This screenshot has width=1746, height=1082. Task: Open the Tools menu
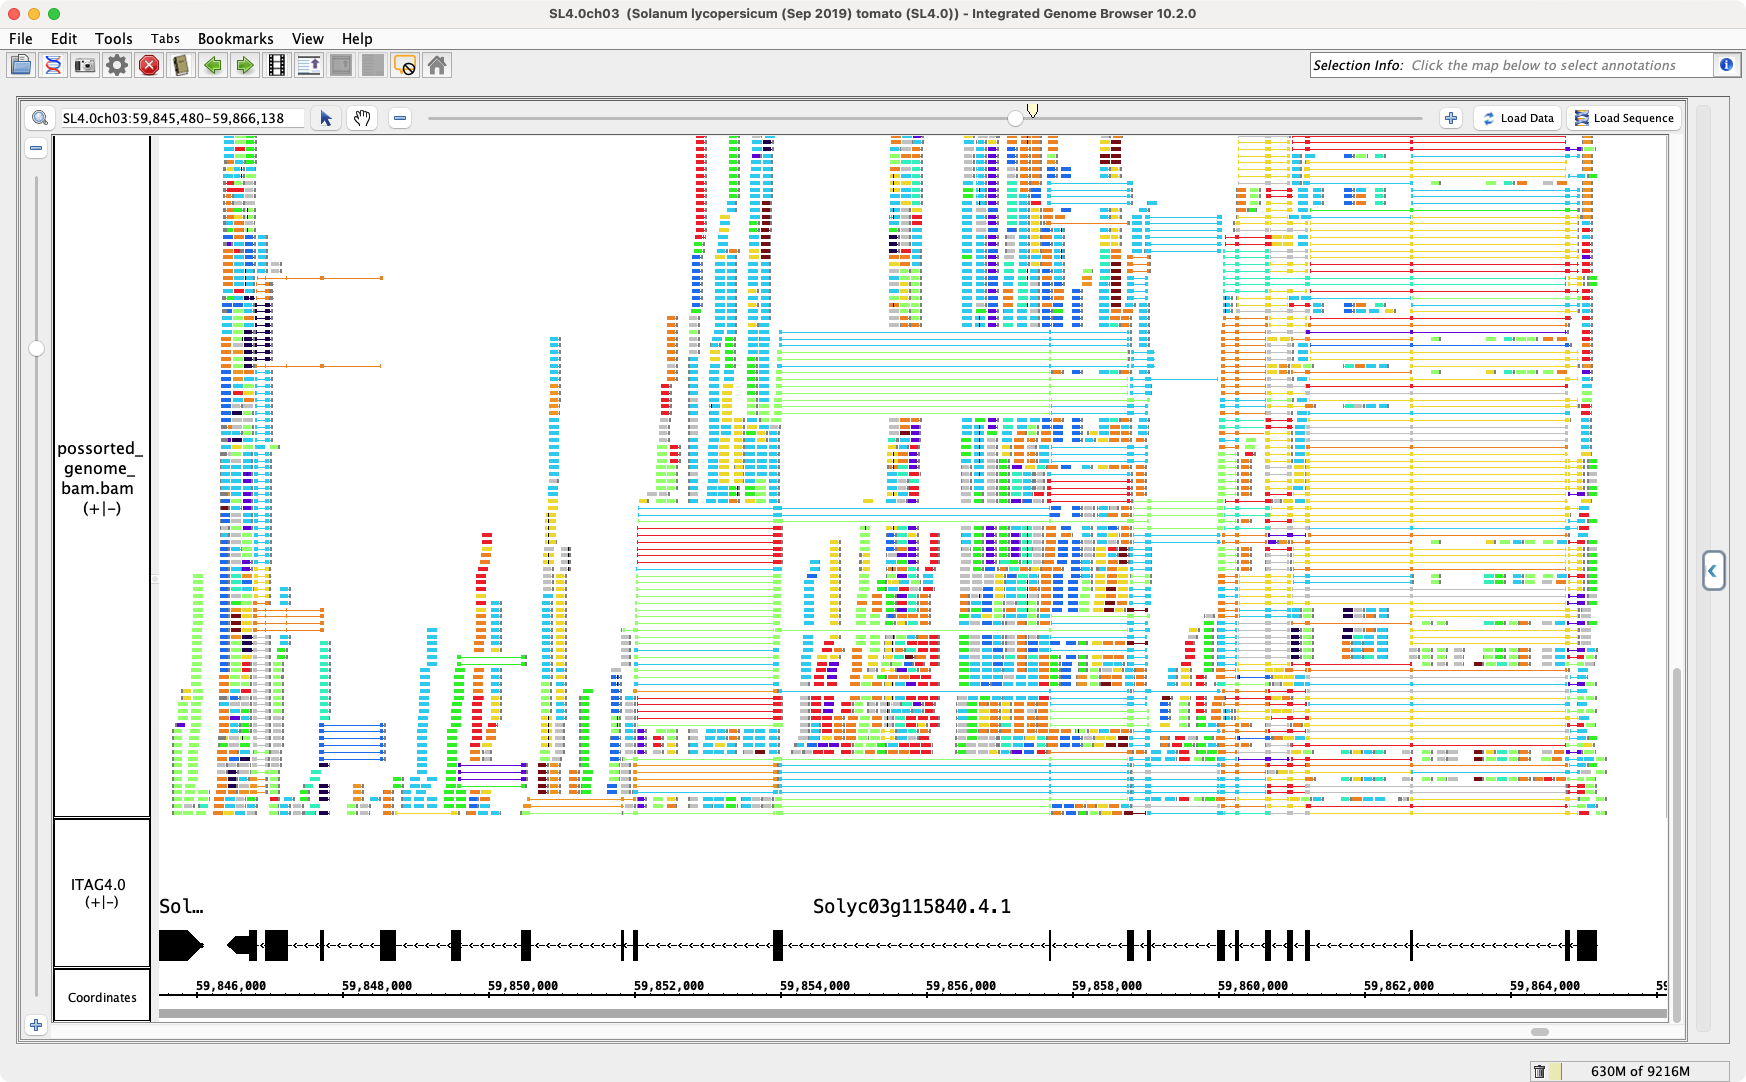pos(113,39)
